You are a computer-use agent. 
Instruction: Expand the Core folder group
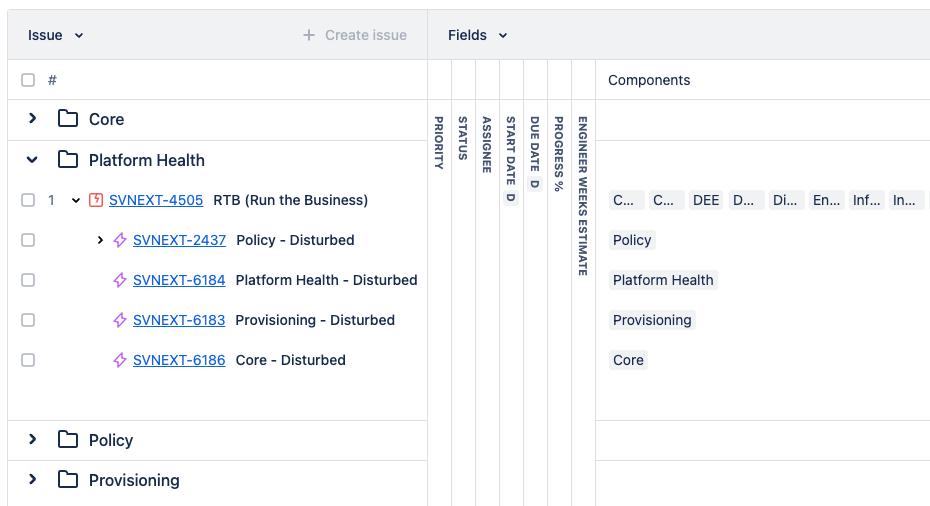tap(33, 119)
